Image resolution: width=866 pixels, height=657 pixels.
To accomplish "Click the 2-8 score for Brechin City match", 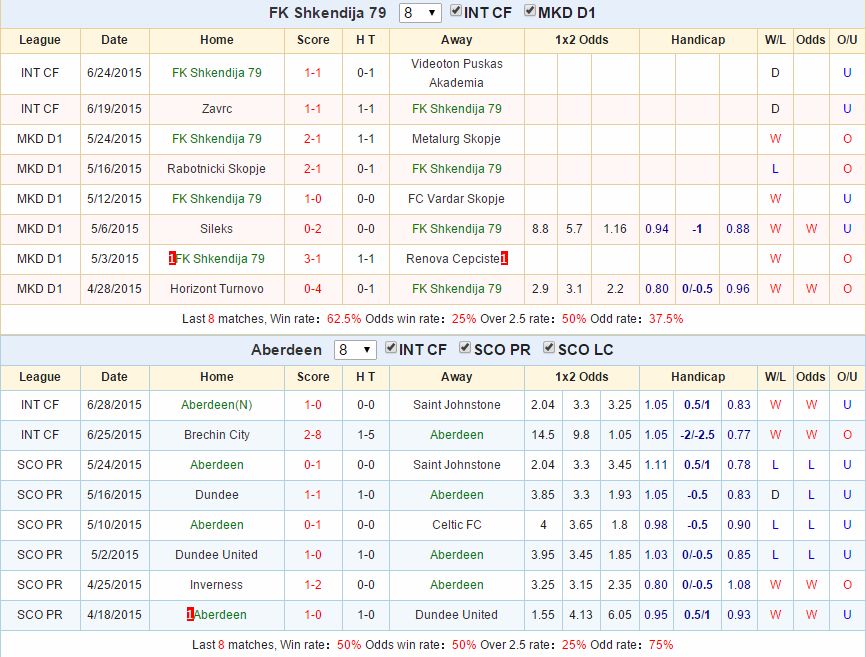I will click(x=313, y=435).
